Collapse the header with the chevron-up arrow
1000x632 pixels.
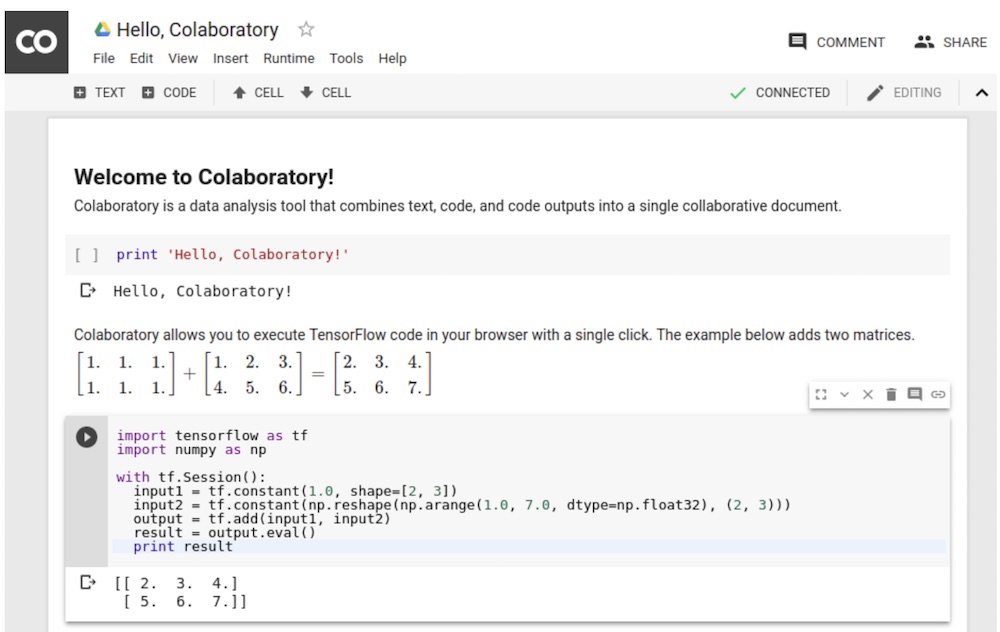point(982,93)
